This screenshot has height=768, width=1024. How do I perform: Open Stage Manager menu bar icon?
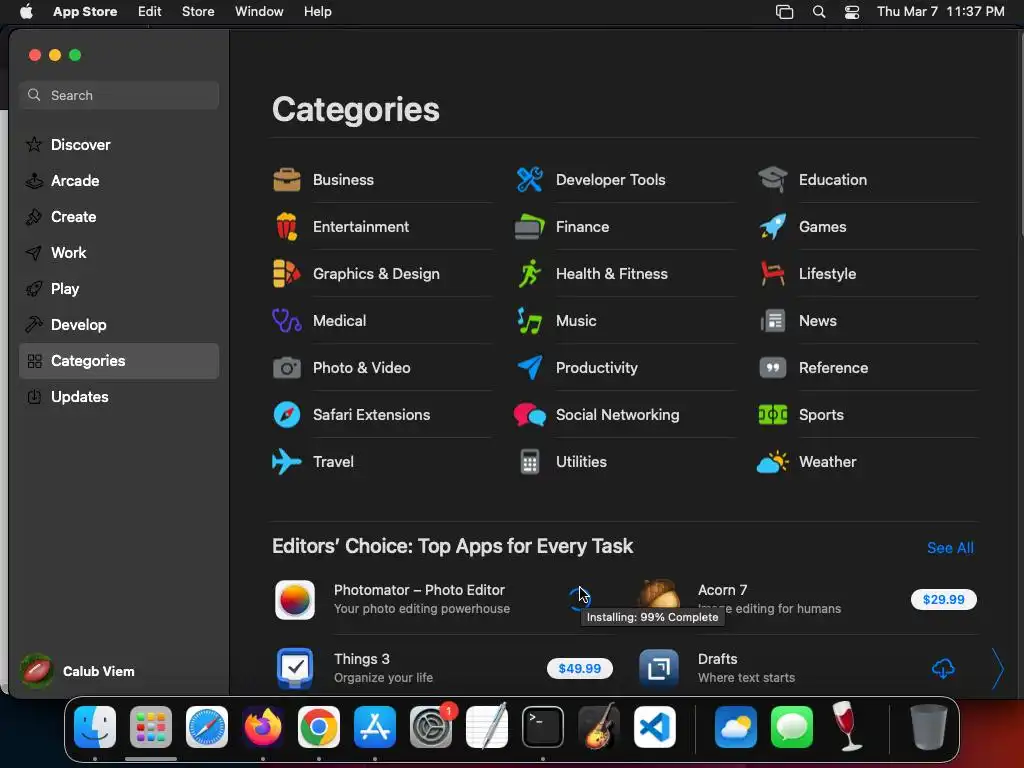point(784,12)
